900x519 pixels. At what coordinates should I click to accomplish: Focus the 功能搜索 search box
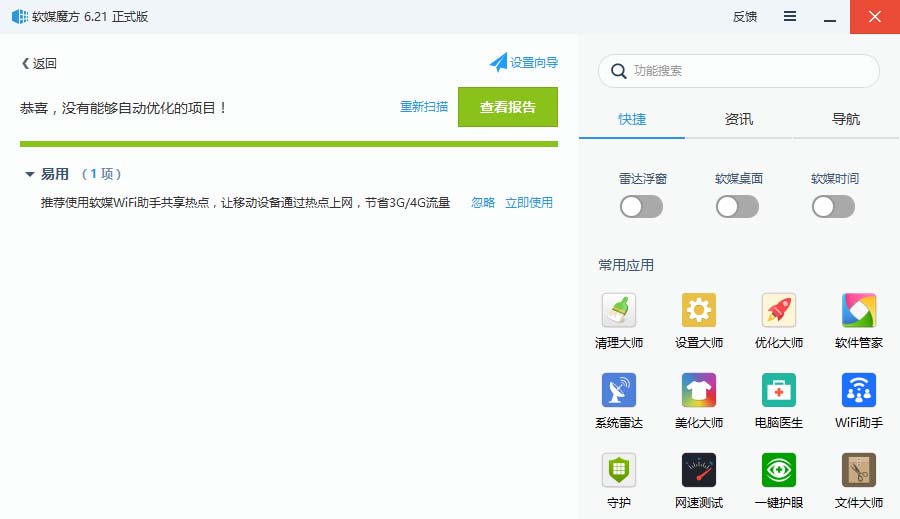(750, 71)
